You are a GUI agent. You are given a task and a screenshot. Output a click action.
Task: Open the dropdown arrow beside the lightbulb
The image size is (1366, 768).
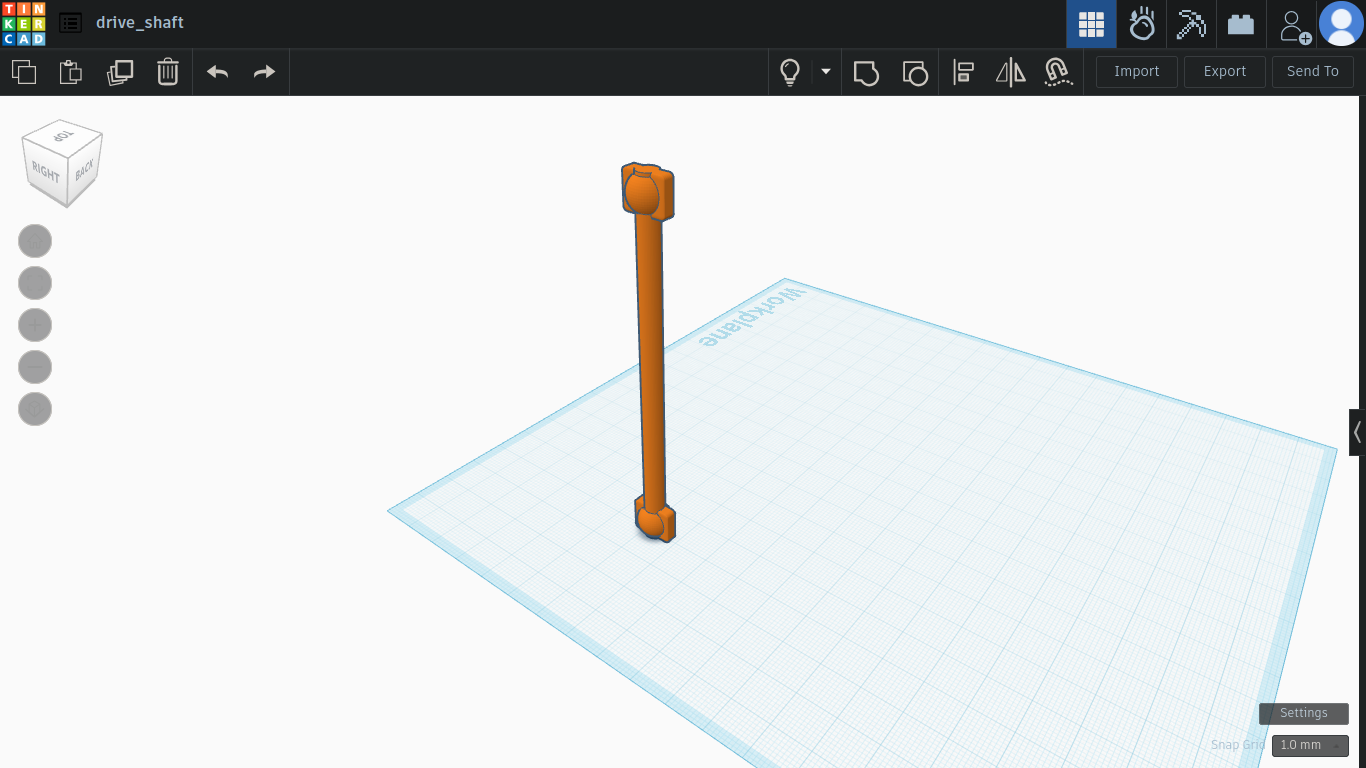tap(826, 71)
